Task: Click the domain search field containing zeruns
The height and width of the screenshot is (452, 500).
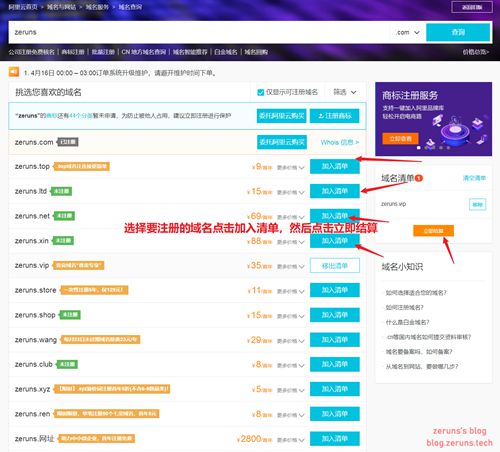Action: pyautogui.click(x=200, y=32)
